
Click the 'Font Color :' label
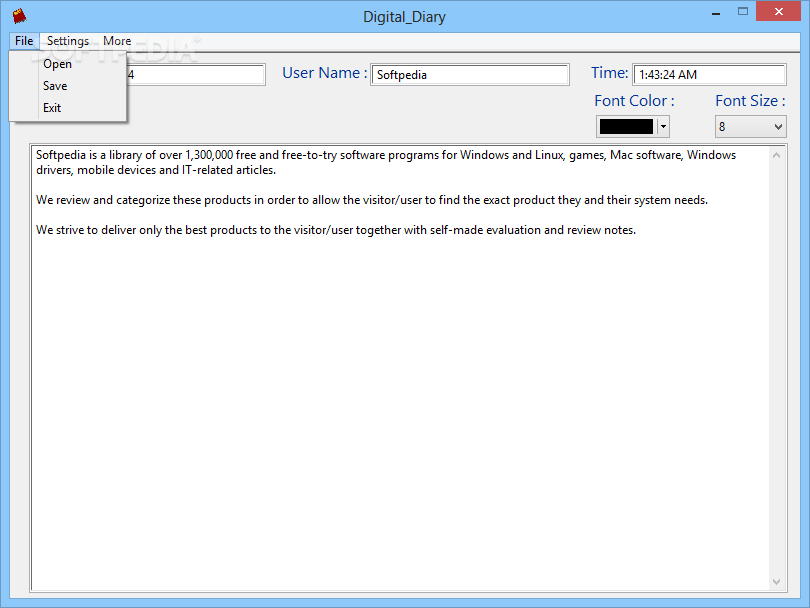click(634, 101)
